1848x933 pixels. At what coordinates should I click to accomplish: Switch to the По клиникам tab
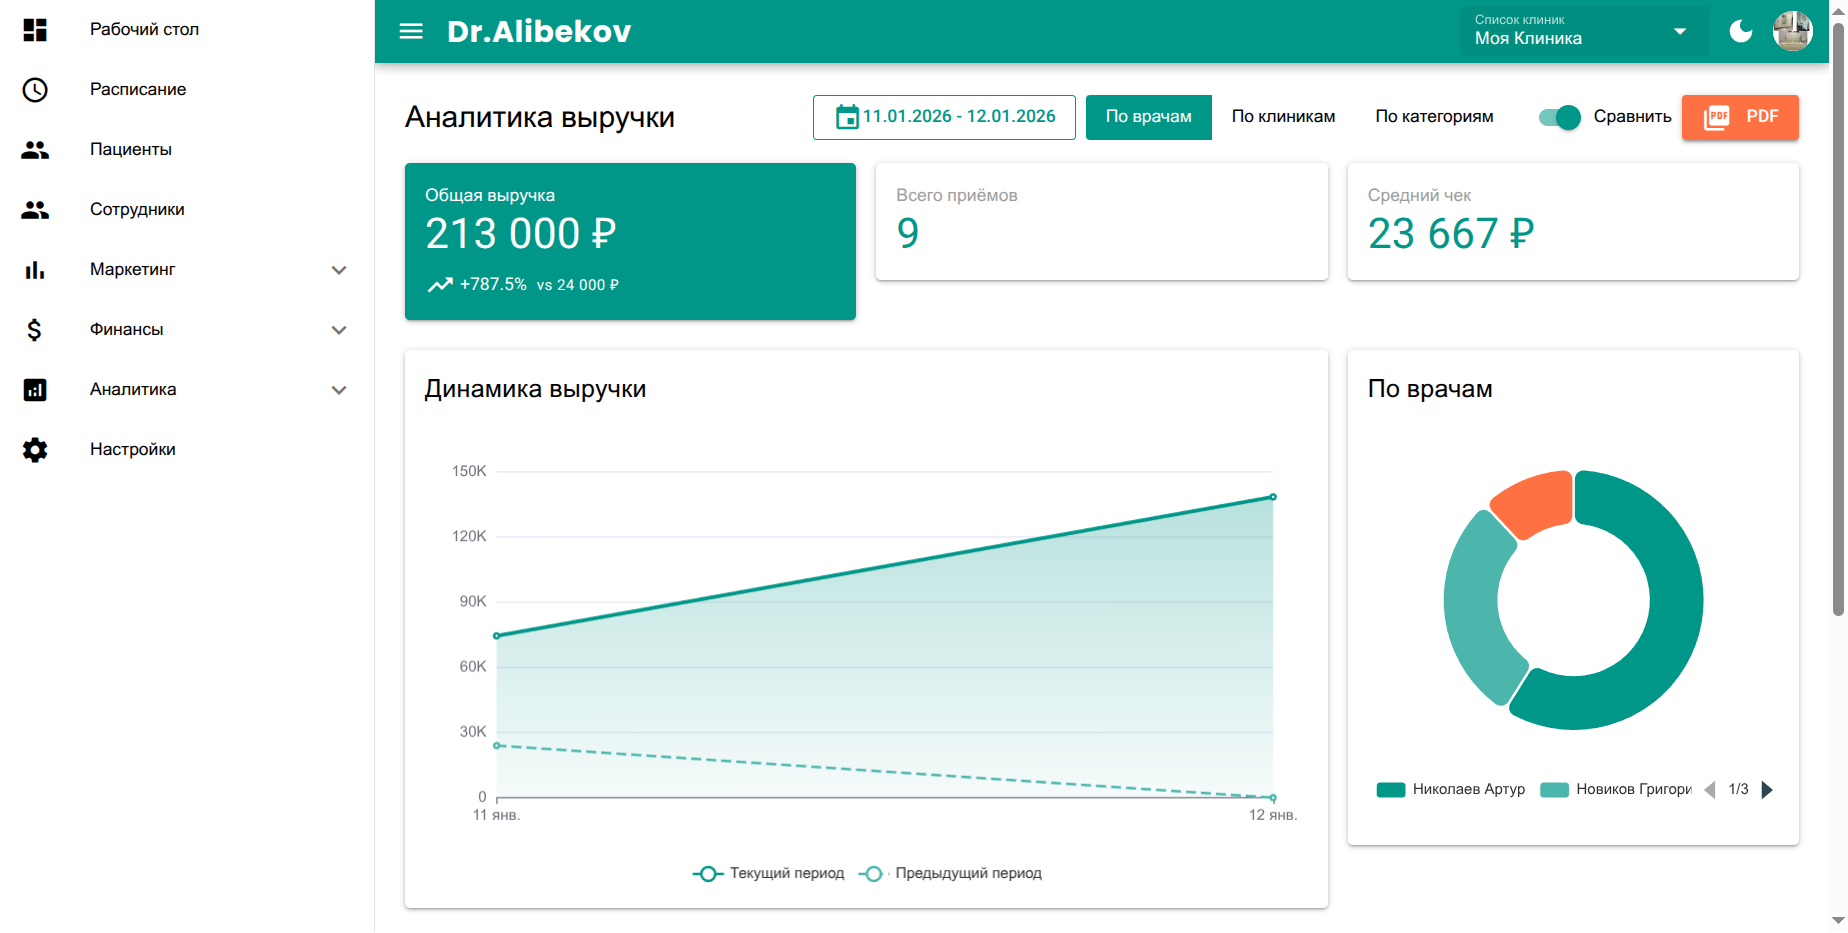1283,117
